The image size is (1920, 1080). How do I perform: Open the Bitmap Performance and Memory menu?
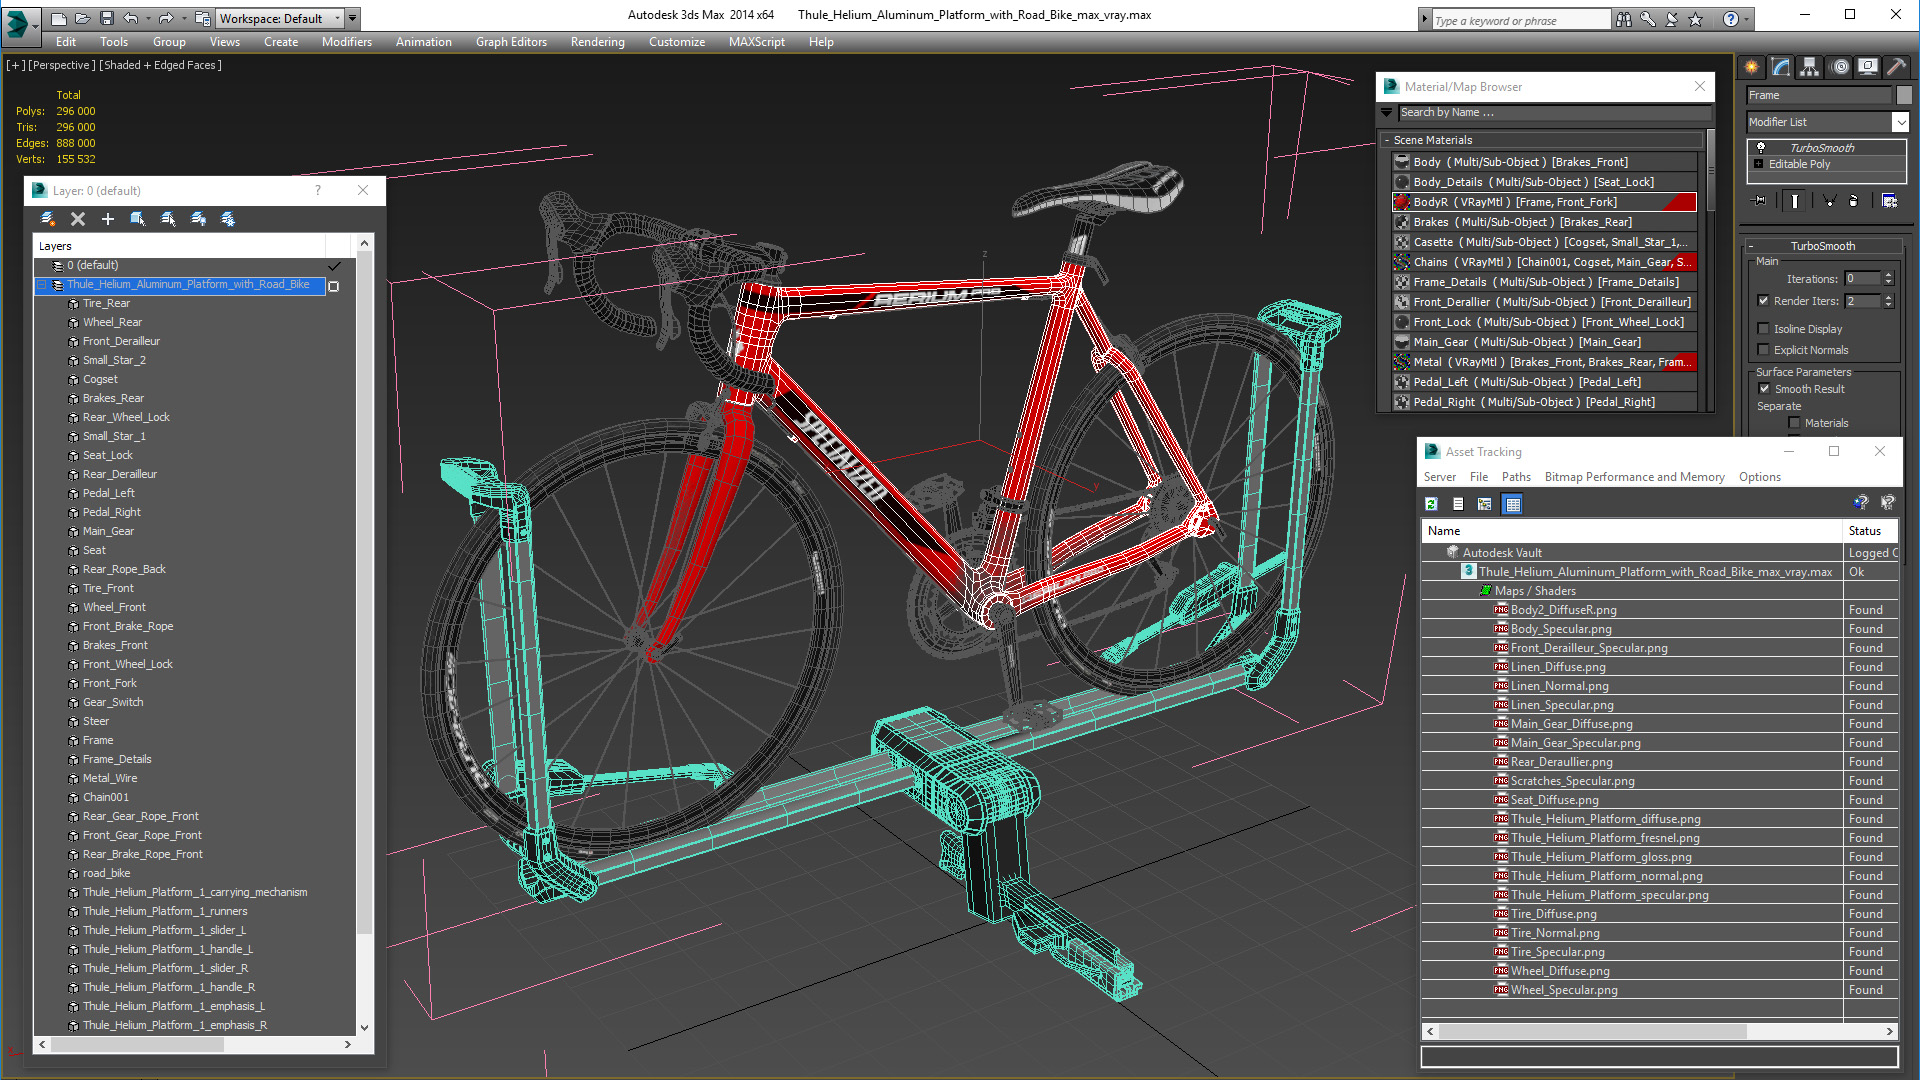pos(1634,477)
